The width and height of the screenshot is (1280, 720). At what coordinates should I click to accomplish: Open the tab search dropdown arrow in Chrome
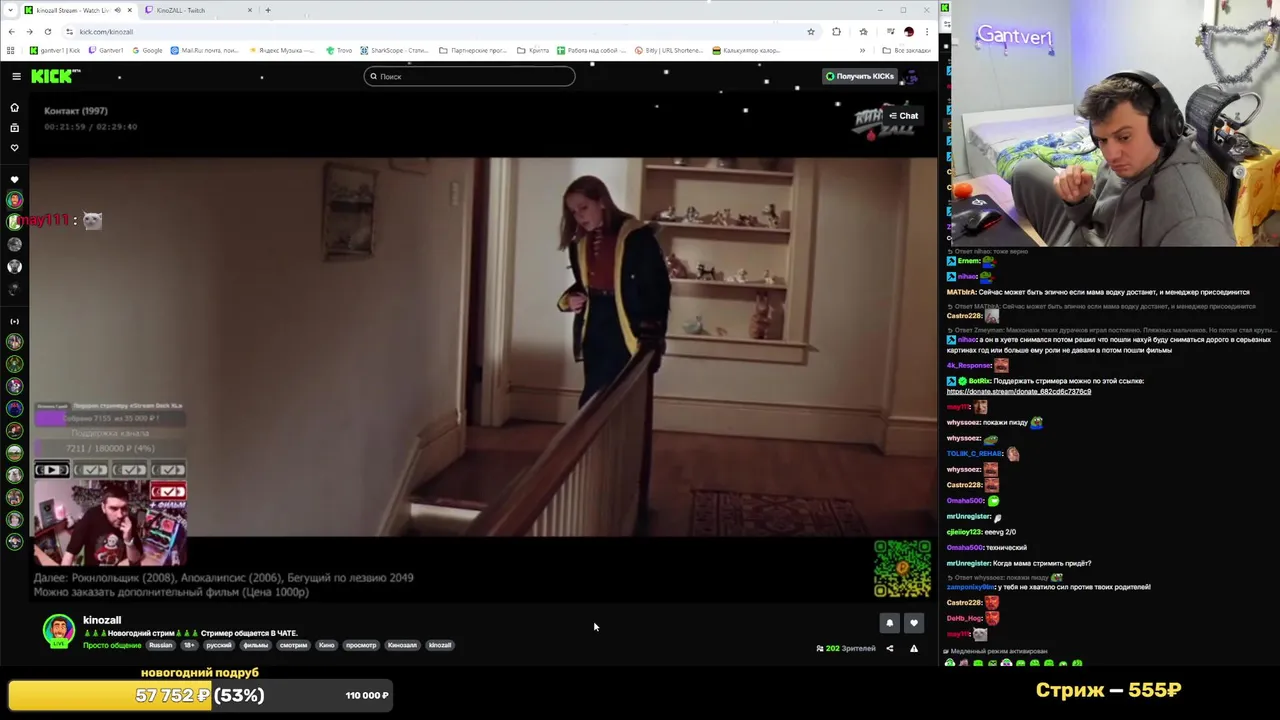[8, 10]
